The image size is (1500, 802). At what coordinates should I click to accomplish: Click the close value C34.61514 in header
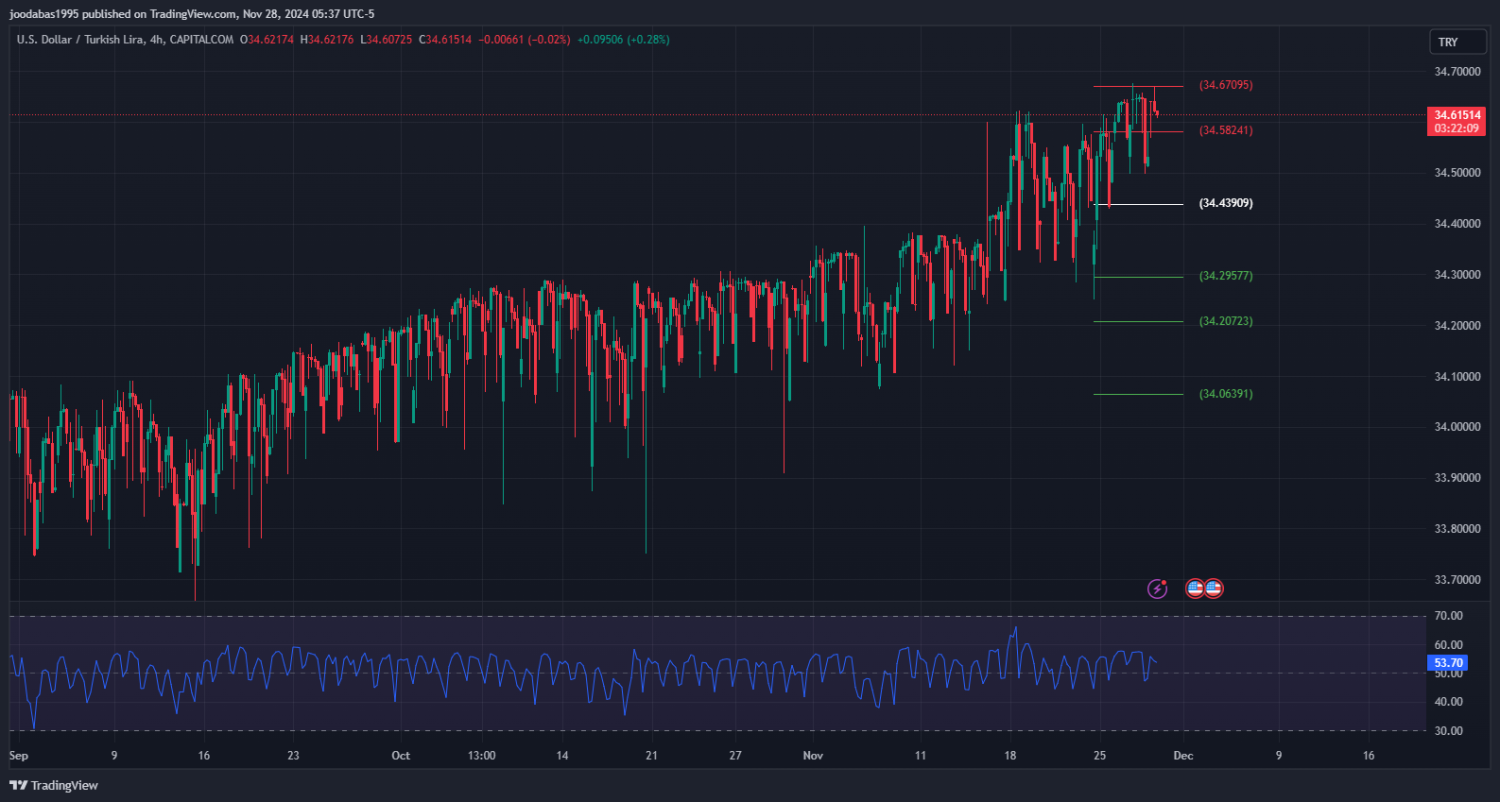point(446,40)
